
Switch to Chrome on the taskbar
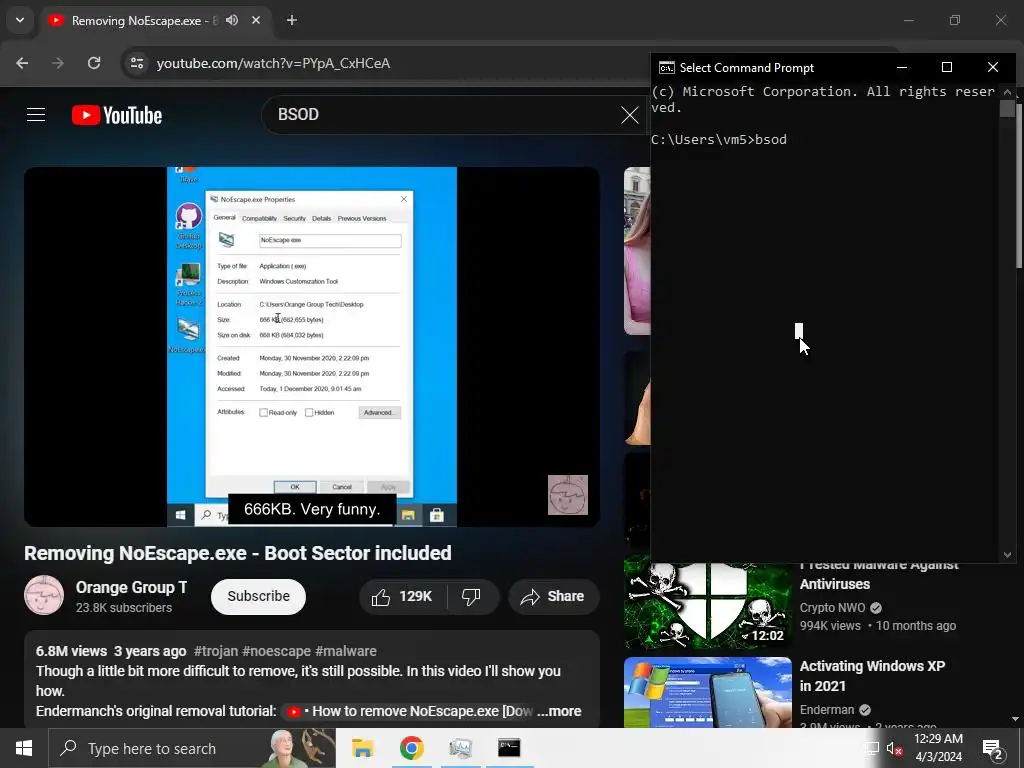click(411, 748)
